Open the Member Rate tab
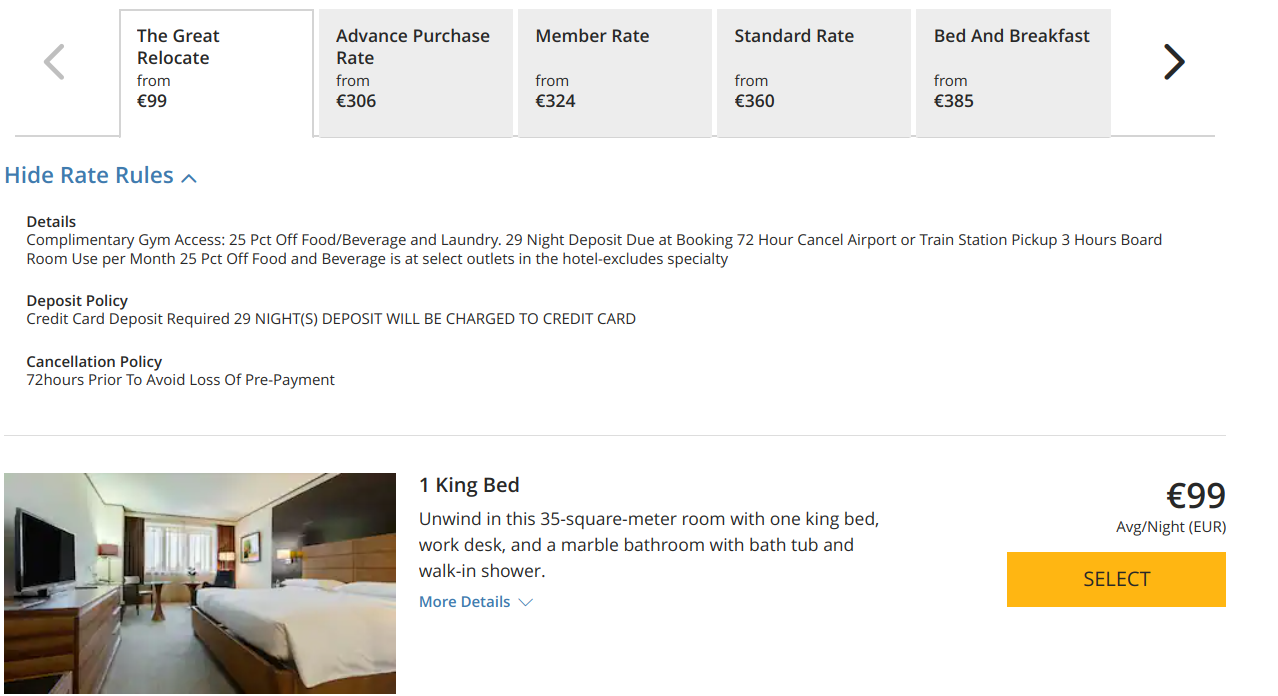Screen dimensions: 1278x696 [614, 72]
